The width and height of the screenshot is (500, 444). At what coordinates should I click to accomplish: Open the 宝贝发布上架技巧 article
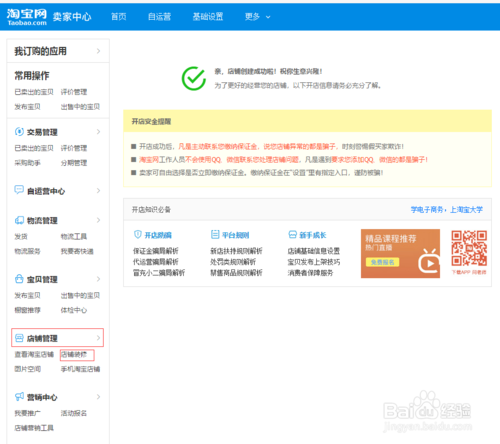pos(314,262)
